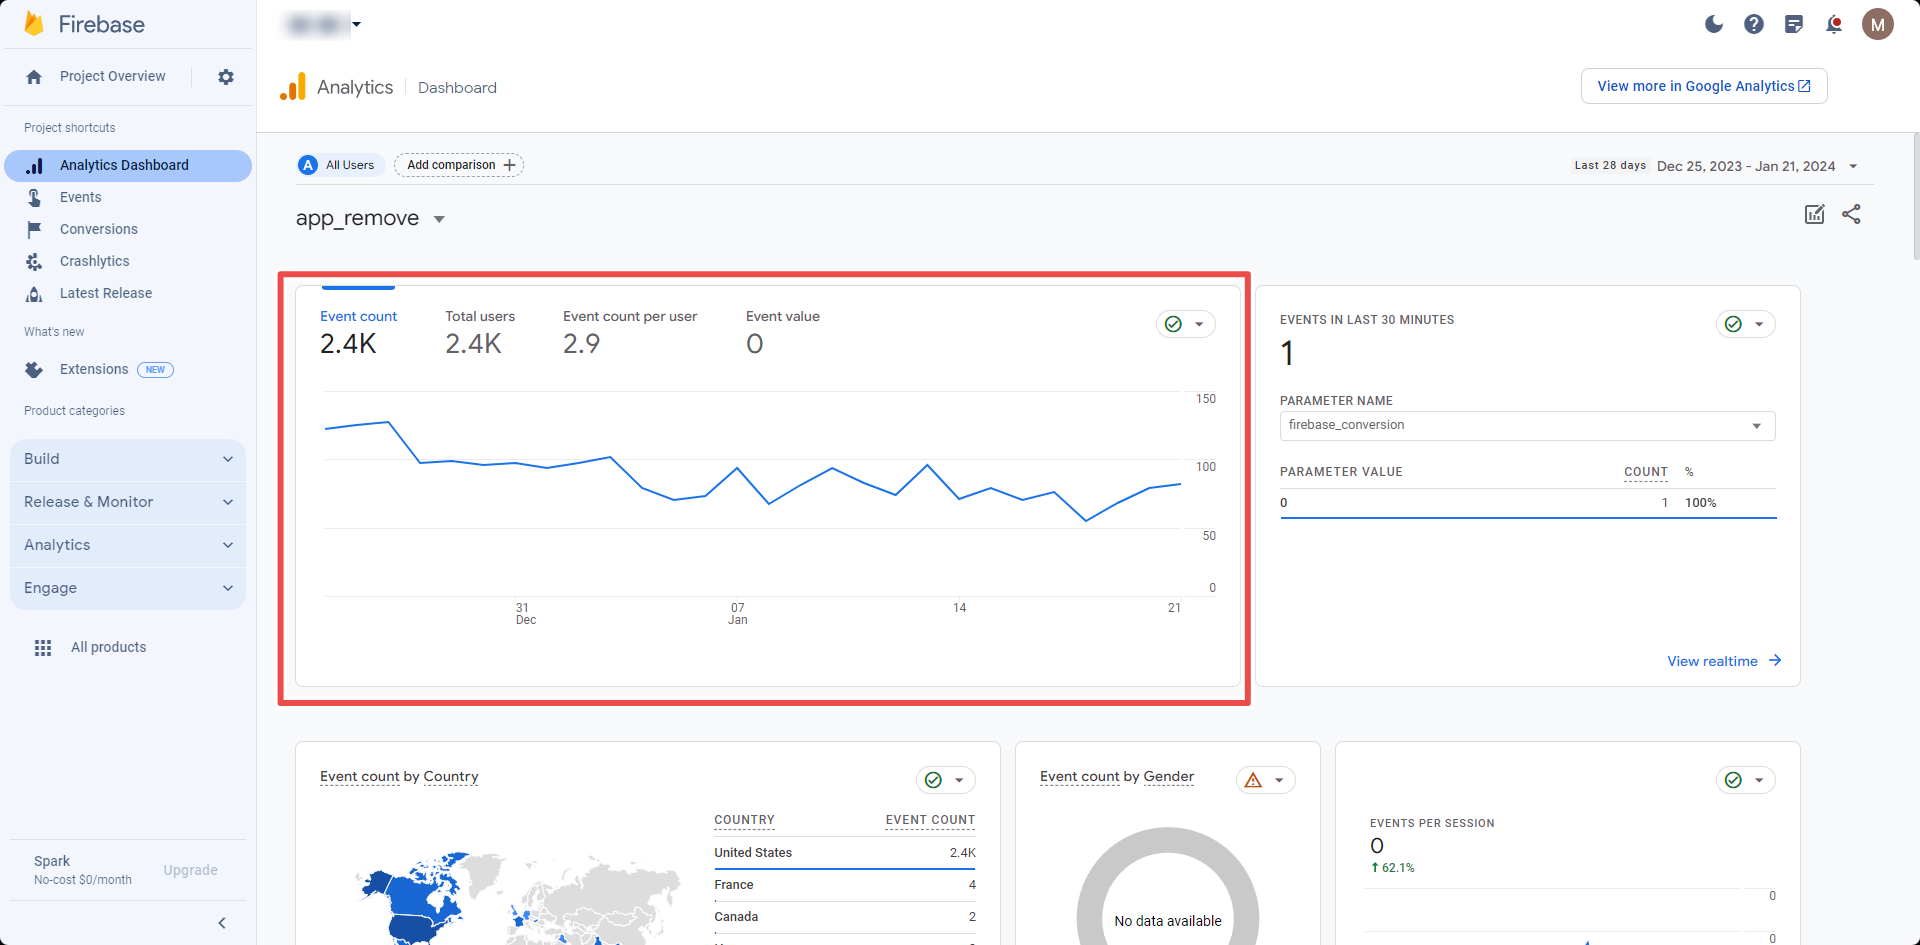The width and height of the screenshot is (1920, 945).
Task: Click the United States table row
Action: click(x=844, y=853)
